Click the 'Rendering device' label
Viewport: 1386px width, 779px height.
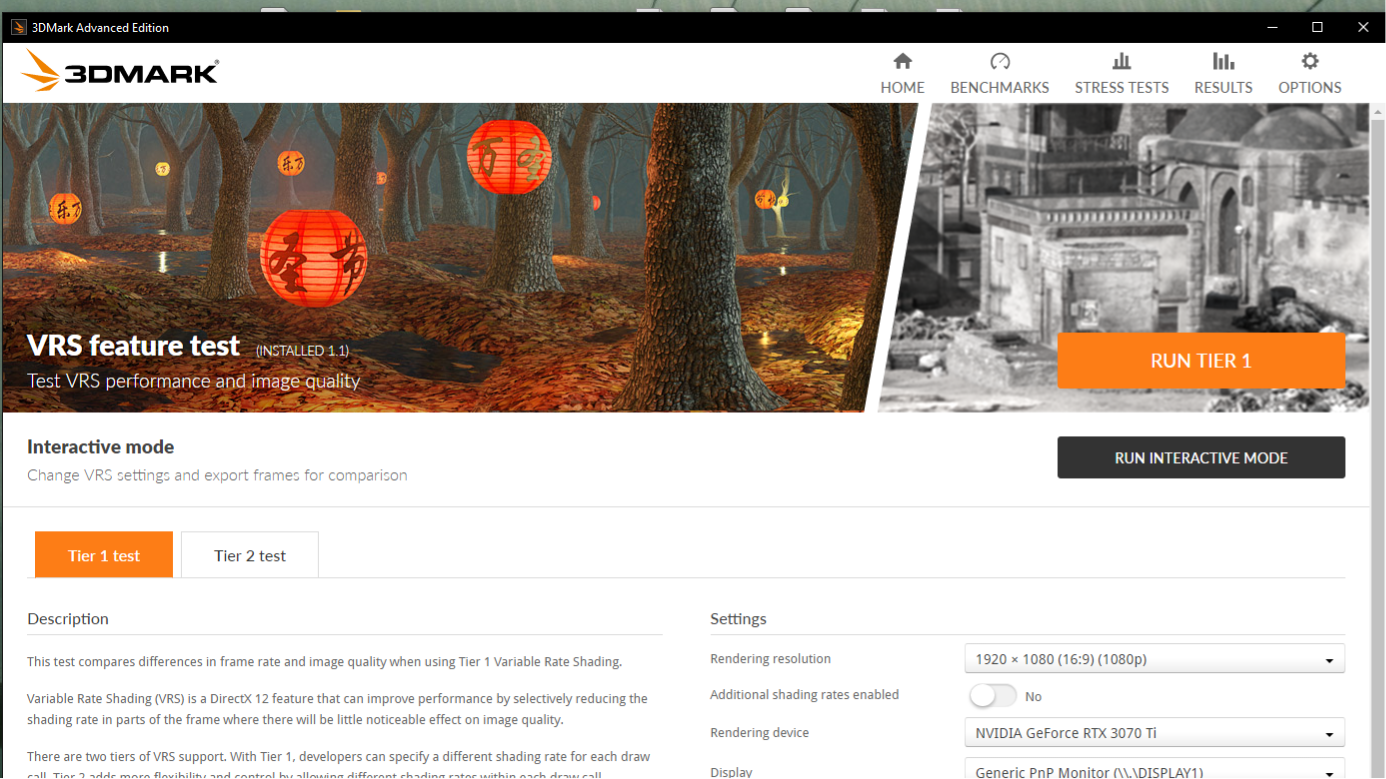click(759, 733)
